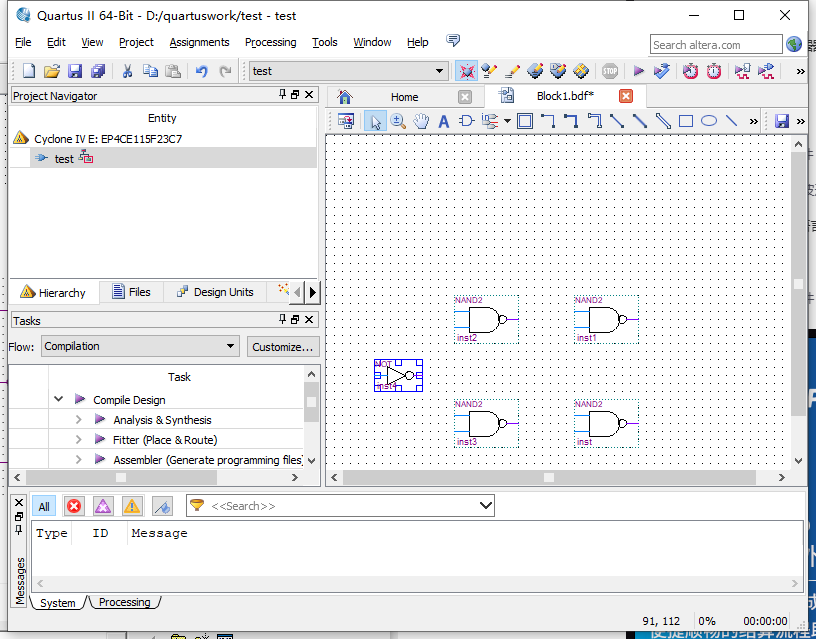Image resolution: width=816 pixels, height=639 pixels.
Task: Open a file with the folder icon
Action: tap(52, 71)
